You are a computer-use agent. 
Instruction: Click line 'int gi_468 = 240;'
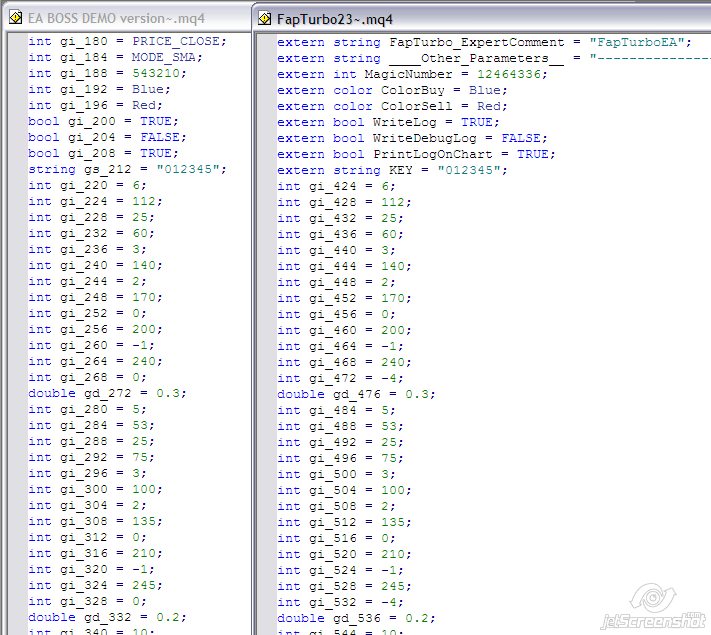tap(344, 362)
